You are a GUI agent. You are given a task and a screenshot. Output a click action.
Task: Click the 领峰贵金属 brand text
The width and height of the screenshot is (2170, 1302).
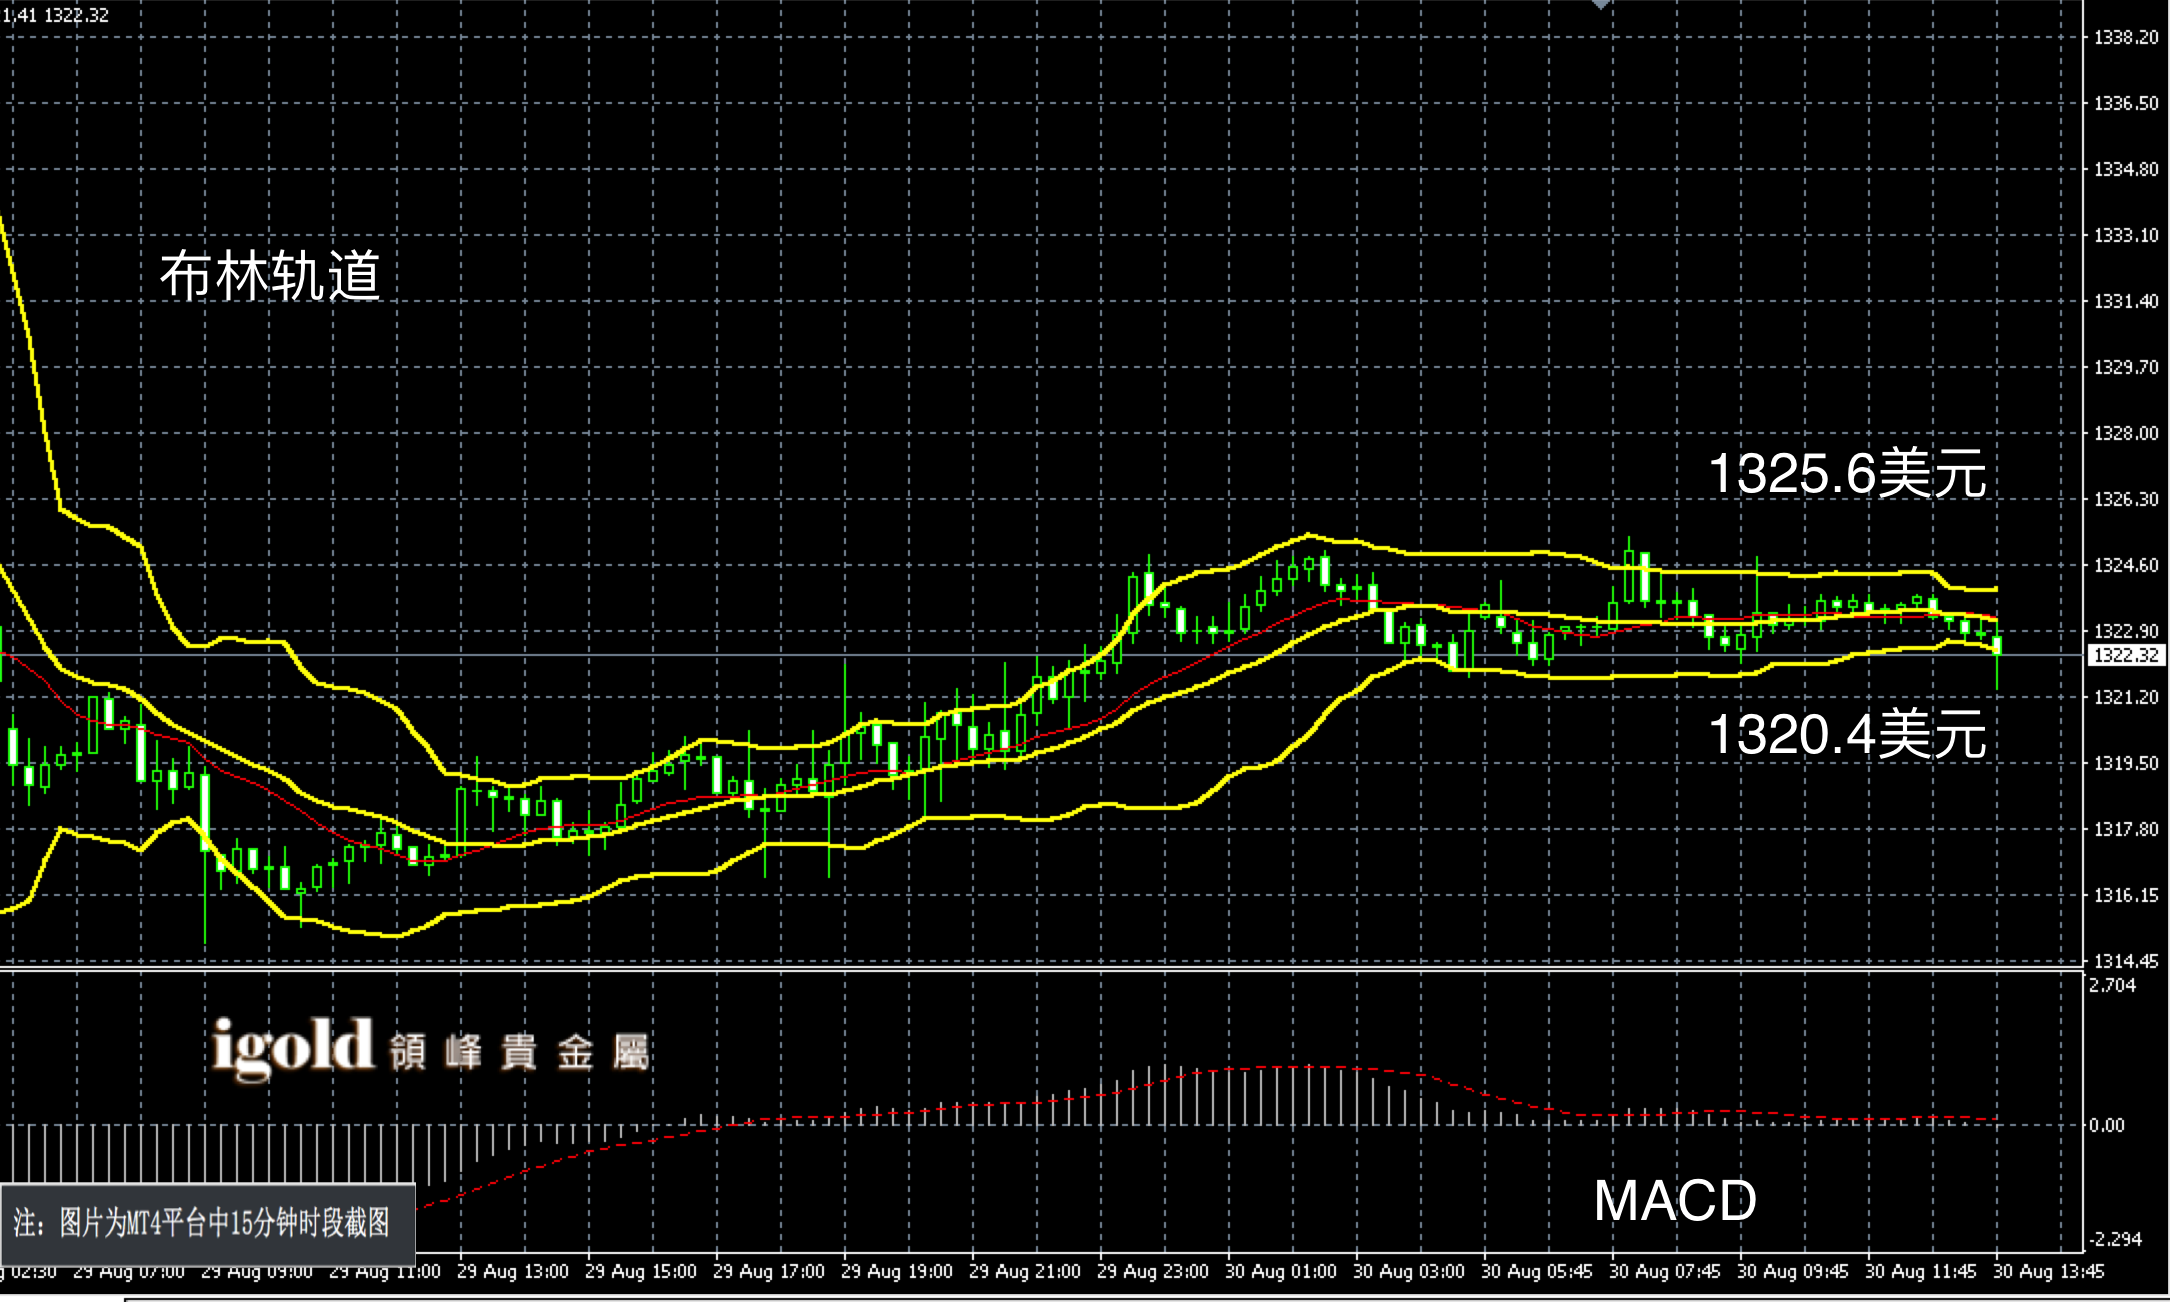click(520, 1053)
